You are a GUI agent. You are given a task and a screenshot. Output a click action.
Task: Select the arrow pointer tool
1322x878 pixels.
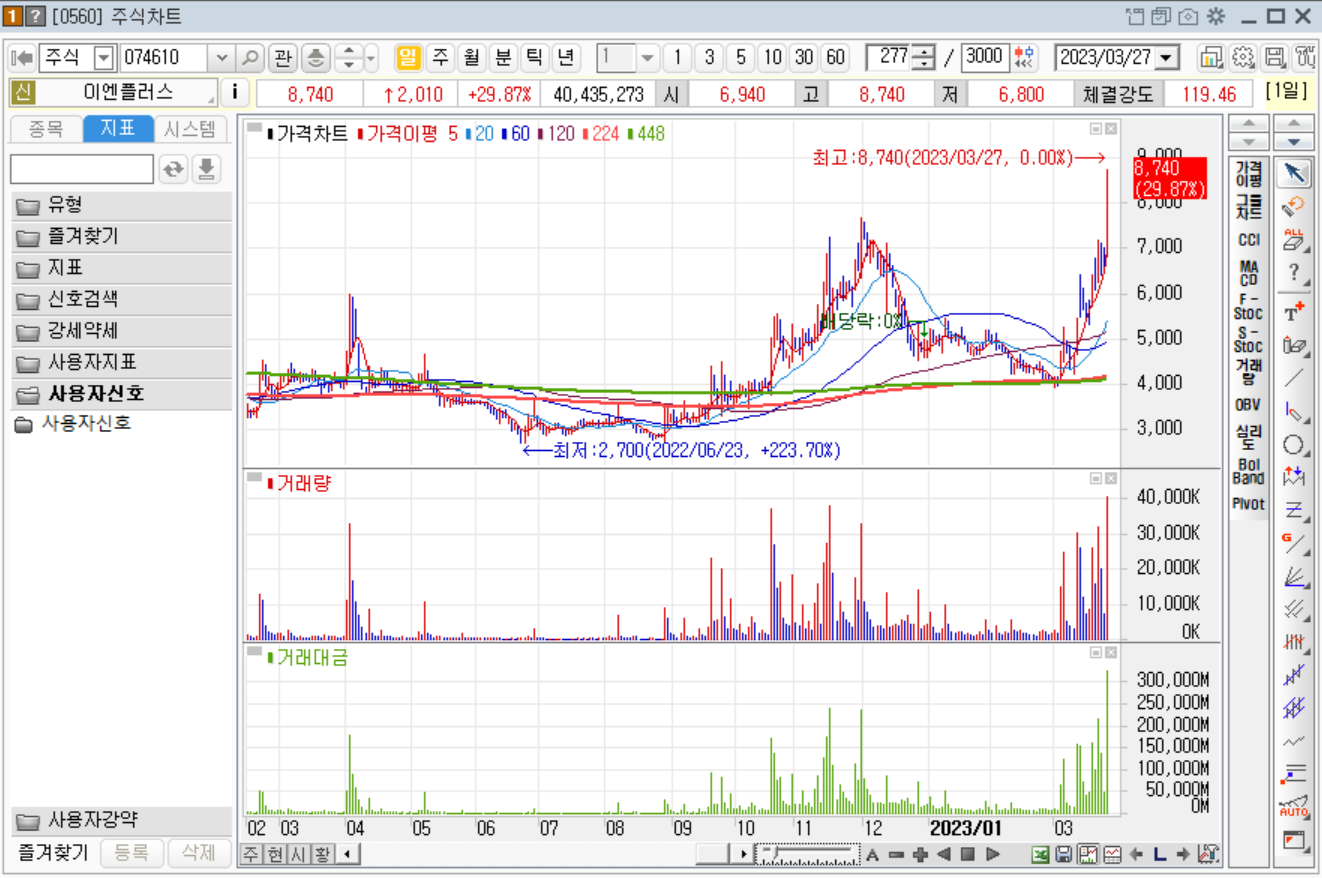click(x=1295, y=173)
